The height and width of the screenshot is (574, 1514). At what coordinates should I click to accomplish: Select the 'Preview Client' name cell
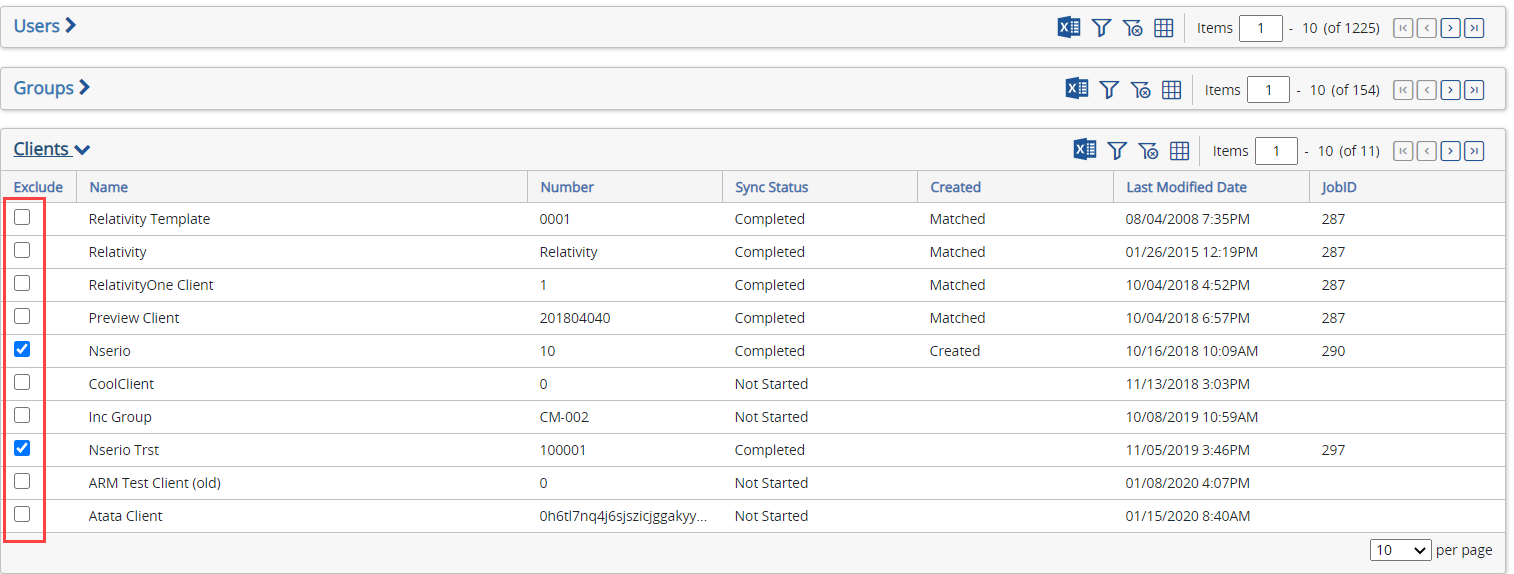(x=134, y=318)
